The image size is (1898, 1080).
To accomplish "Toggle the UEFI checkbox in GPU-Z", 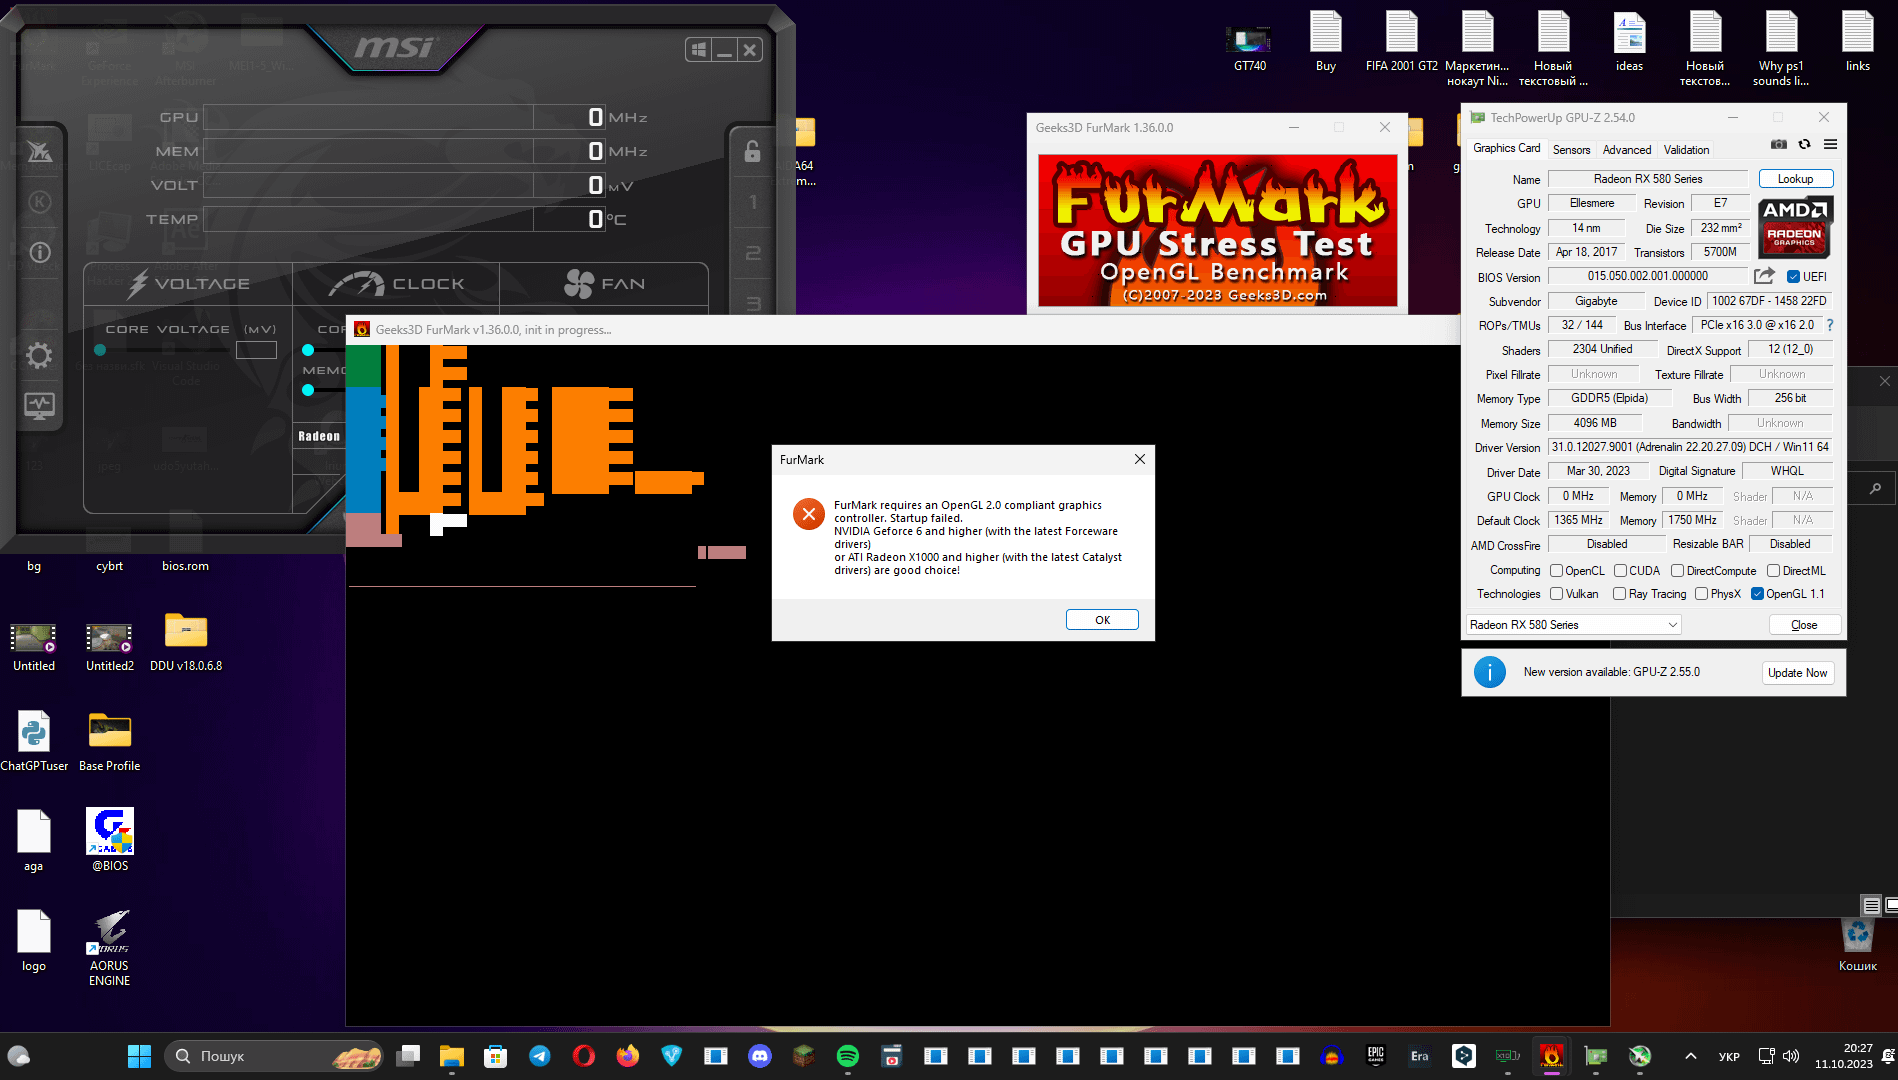I will pos(1794,277).
